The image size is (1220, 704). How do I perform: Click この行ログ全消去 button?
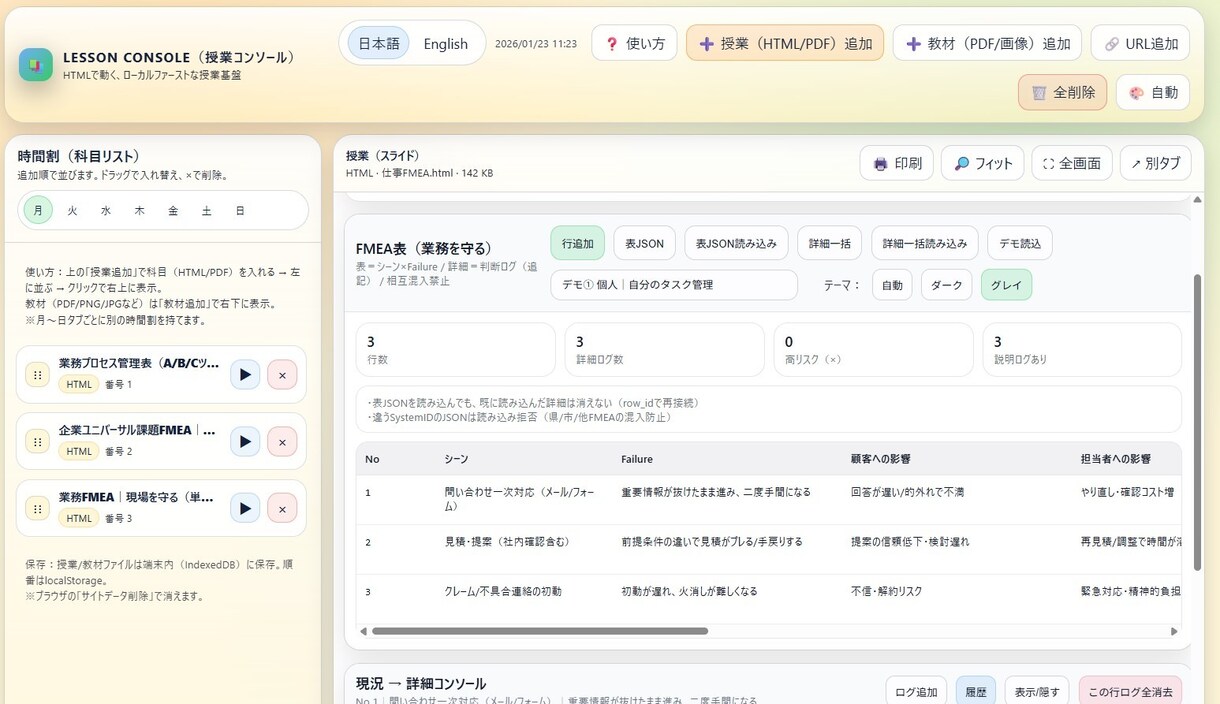pos(1130,692)
